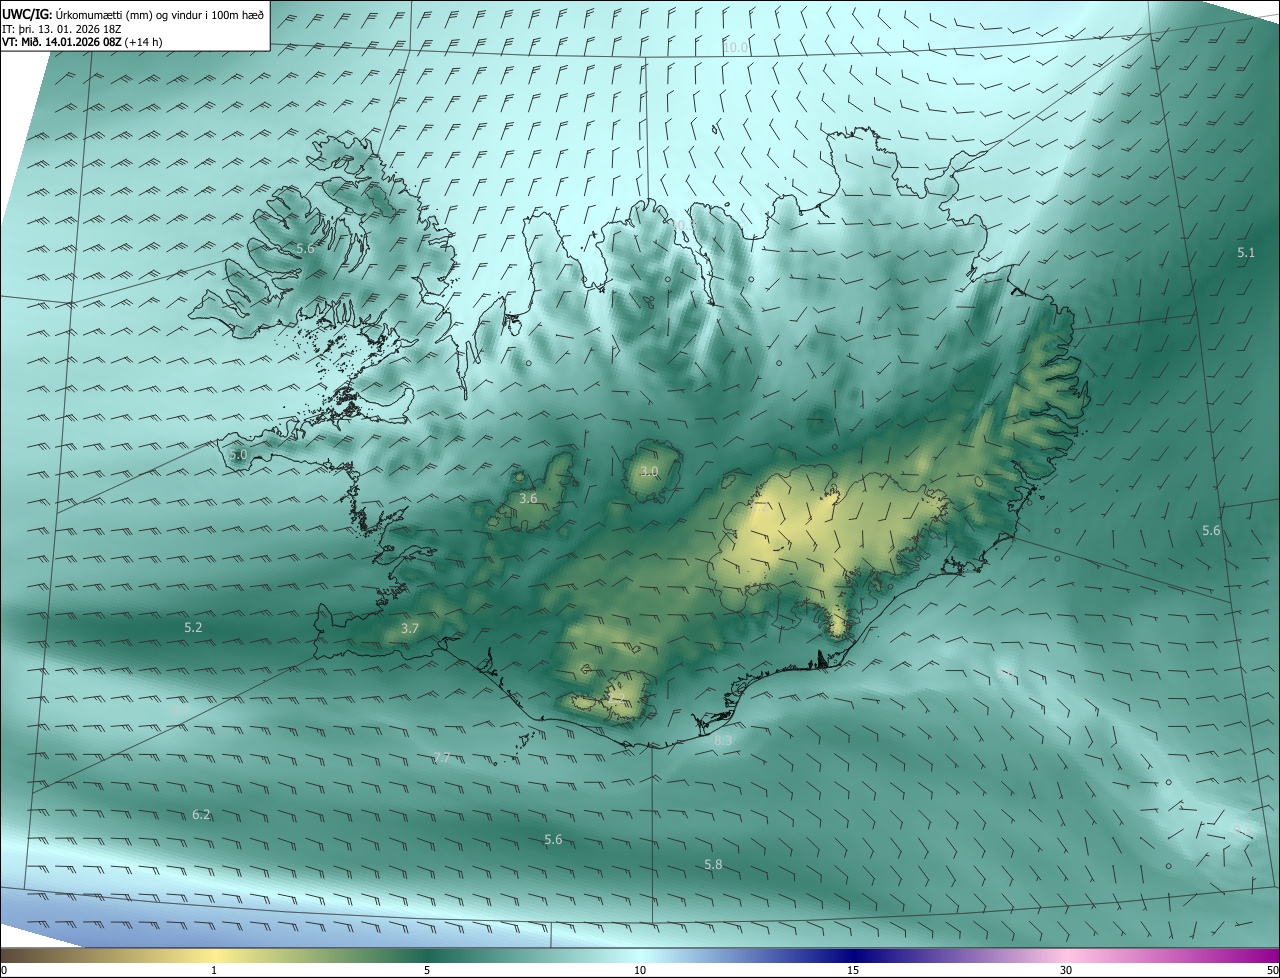Click the '3.7' value label on the map
This screenshot has height=978, width=1280.
(409, 629)
